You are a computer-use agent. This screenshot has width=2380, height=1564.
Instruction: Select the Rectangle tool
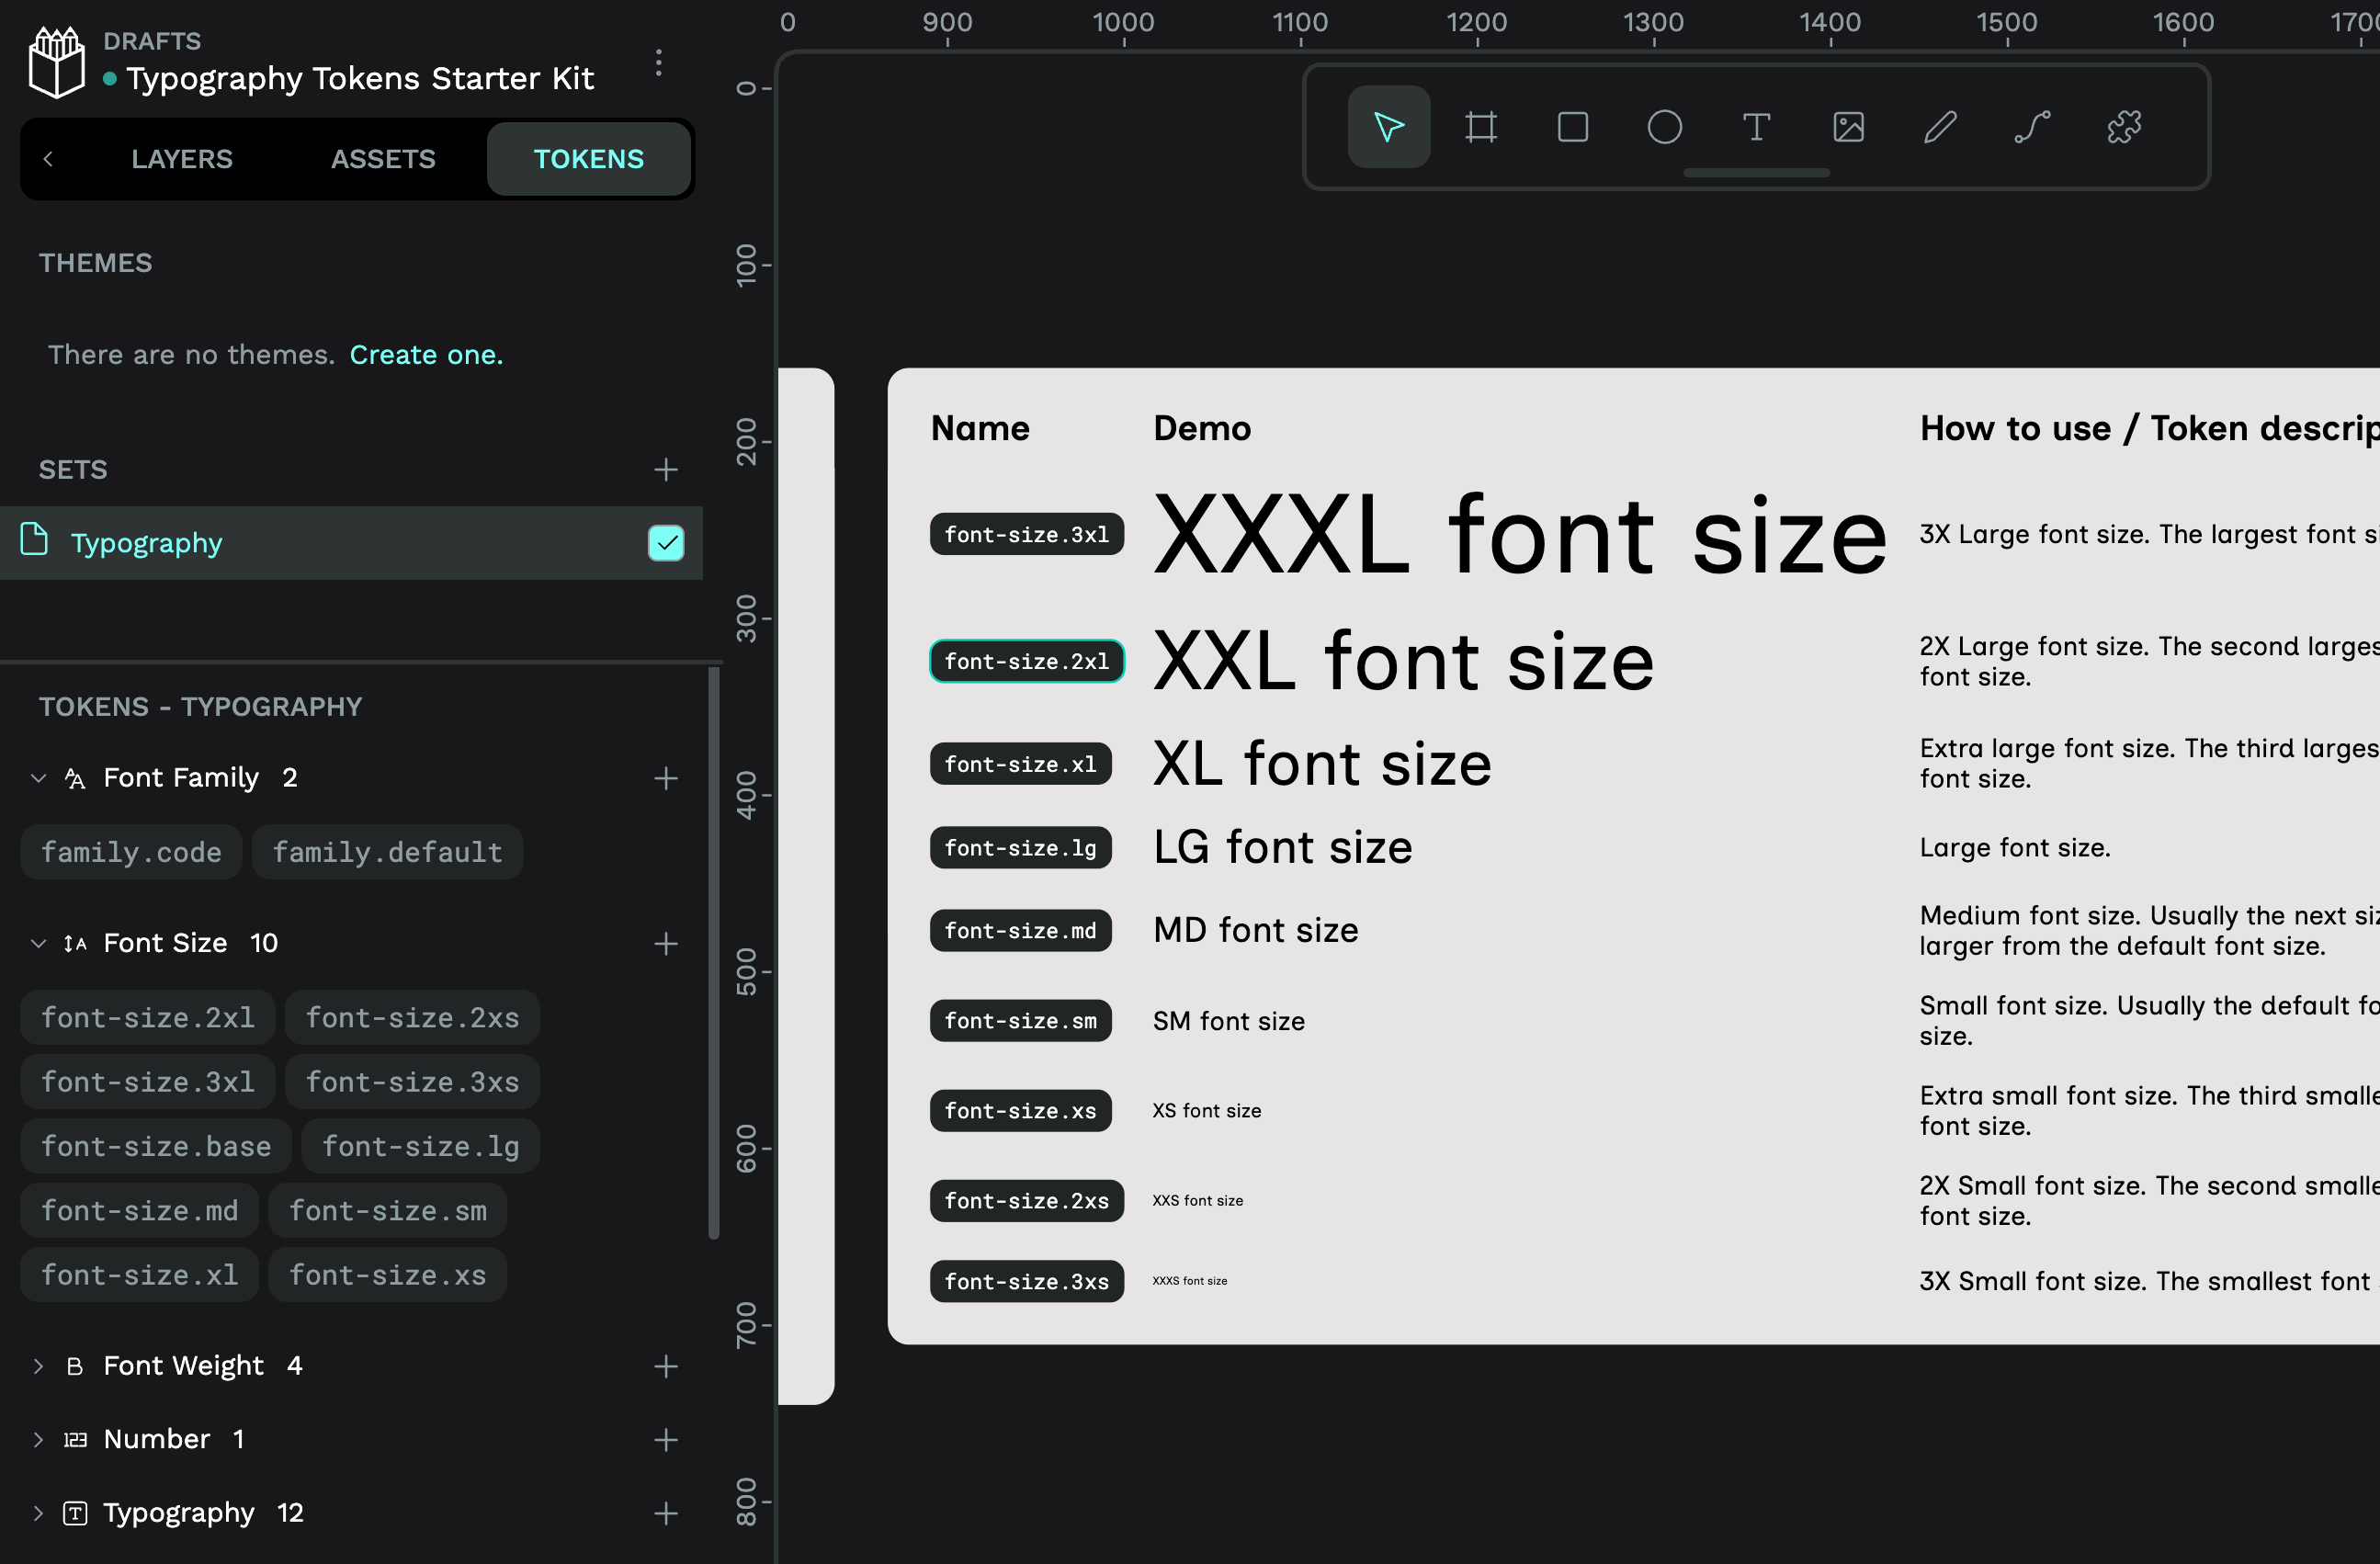tap(1572, 127)
